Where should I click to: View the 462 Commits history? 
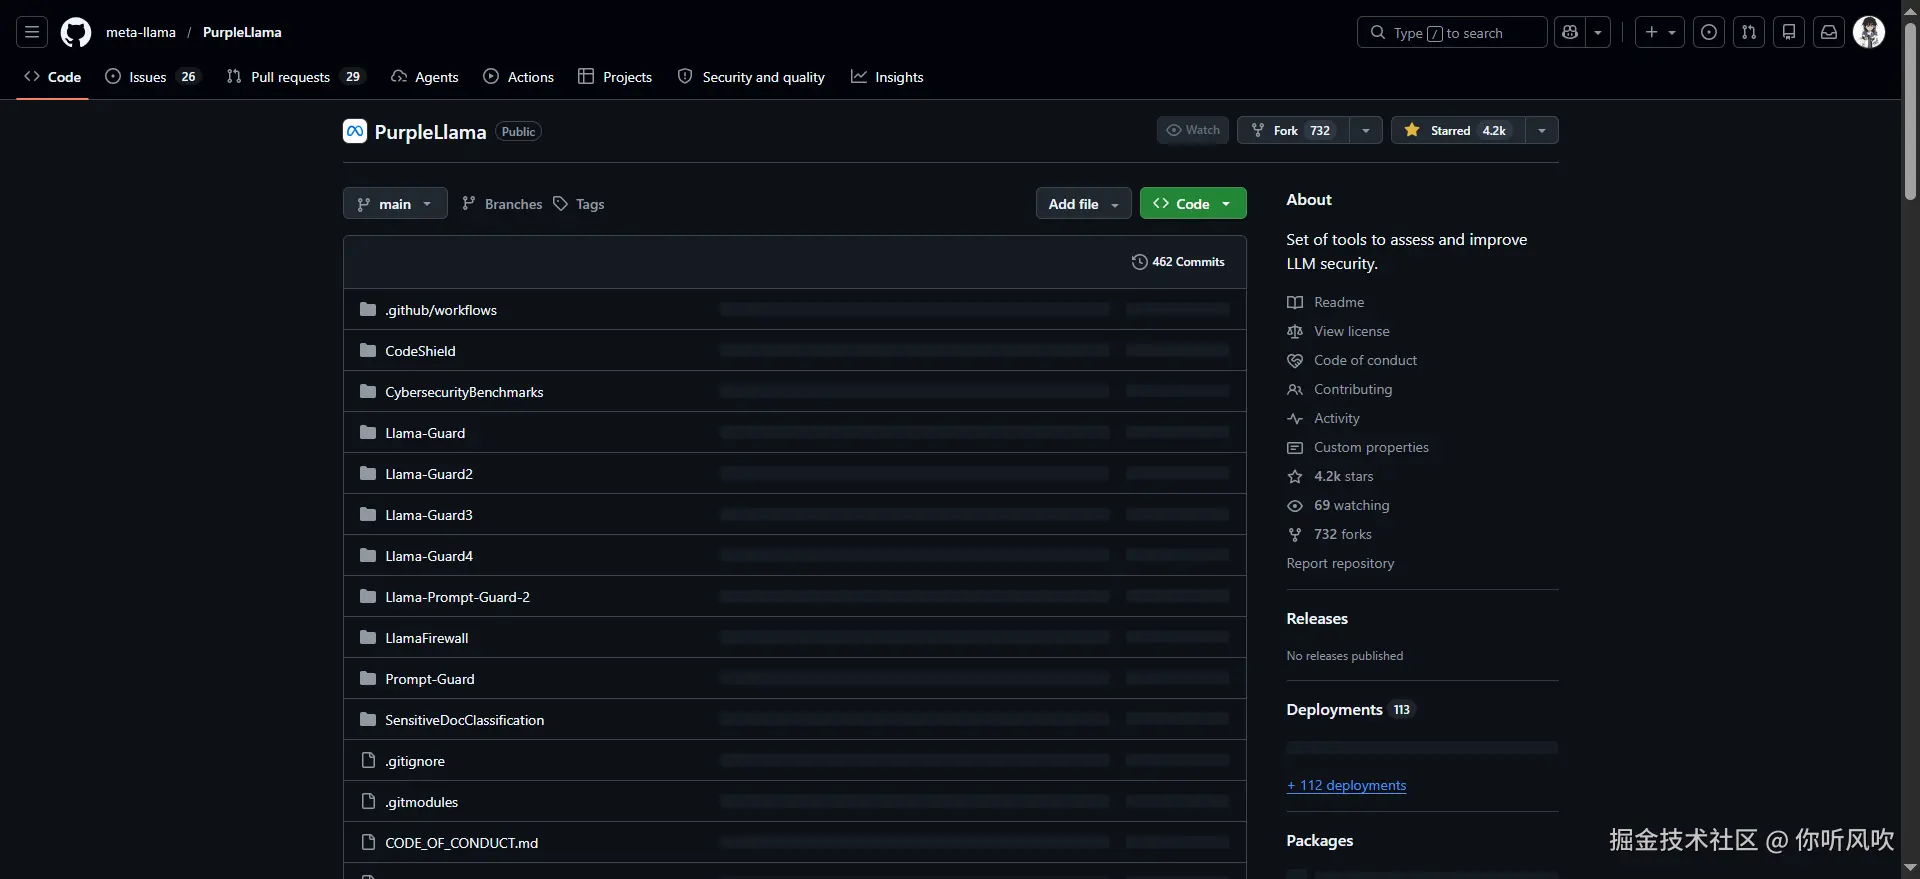coord(1178,262)
